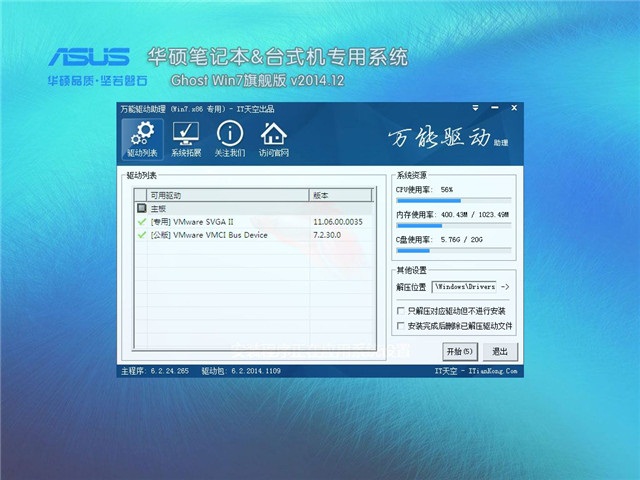
Task: Enable 安装完成后删除已解压驱动文件 checkbox
Action: pos(401,326)
